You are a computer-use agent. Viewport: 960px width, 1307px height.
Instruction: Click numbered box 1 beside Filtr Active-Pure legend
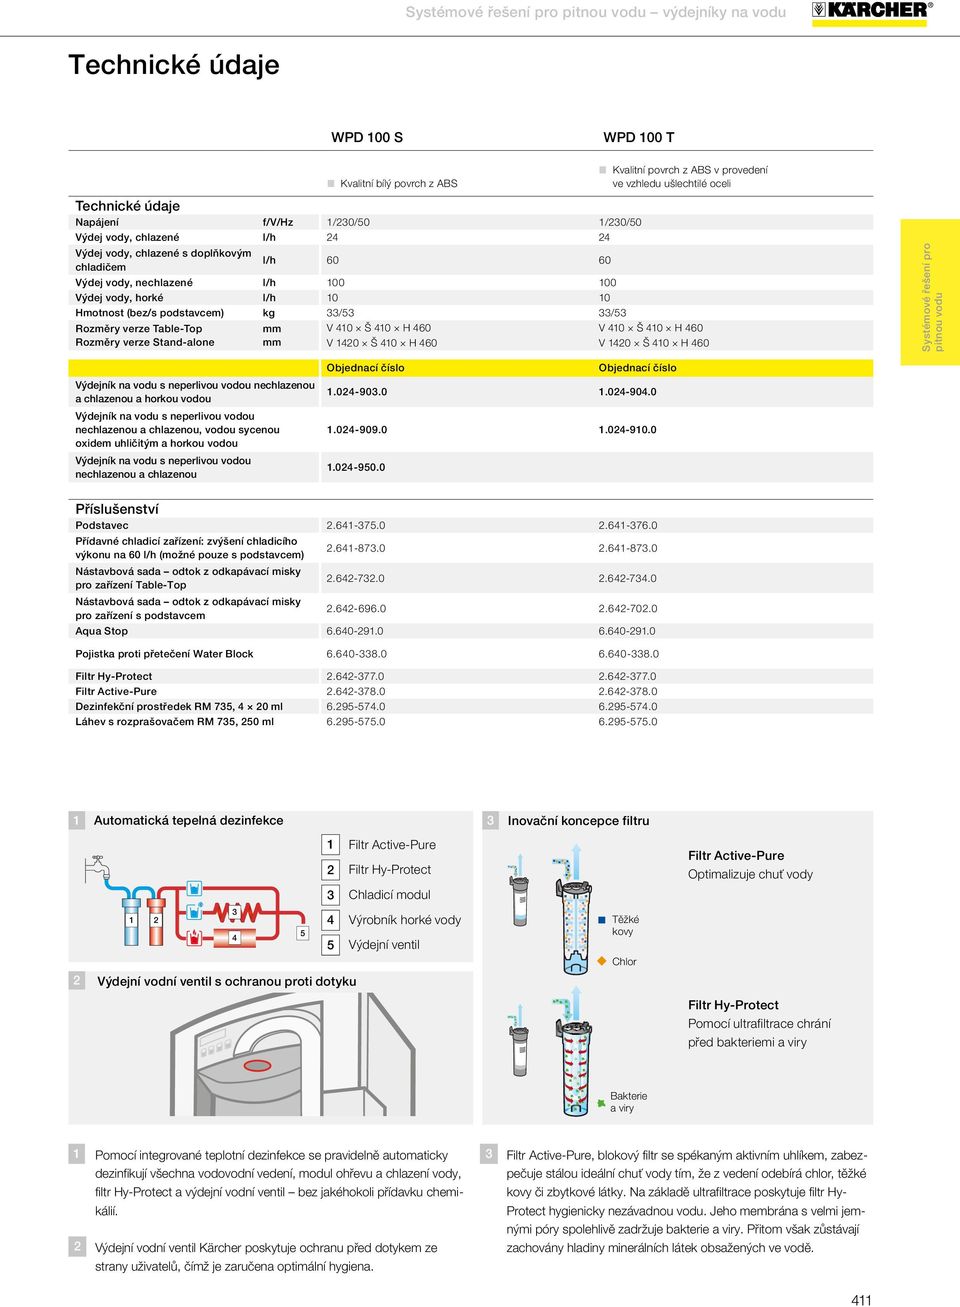331,845
